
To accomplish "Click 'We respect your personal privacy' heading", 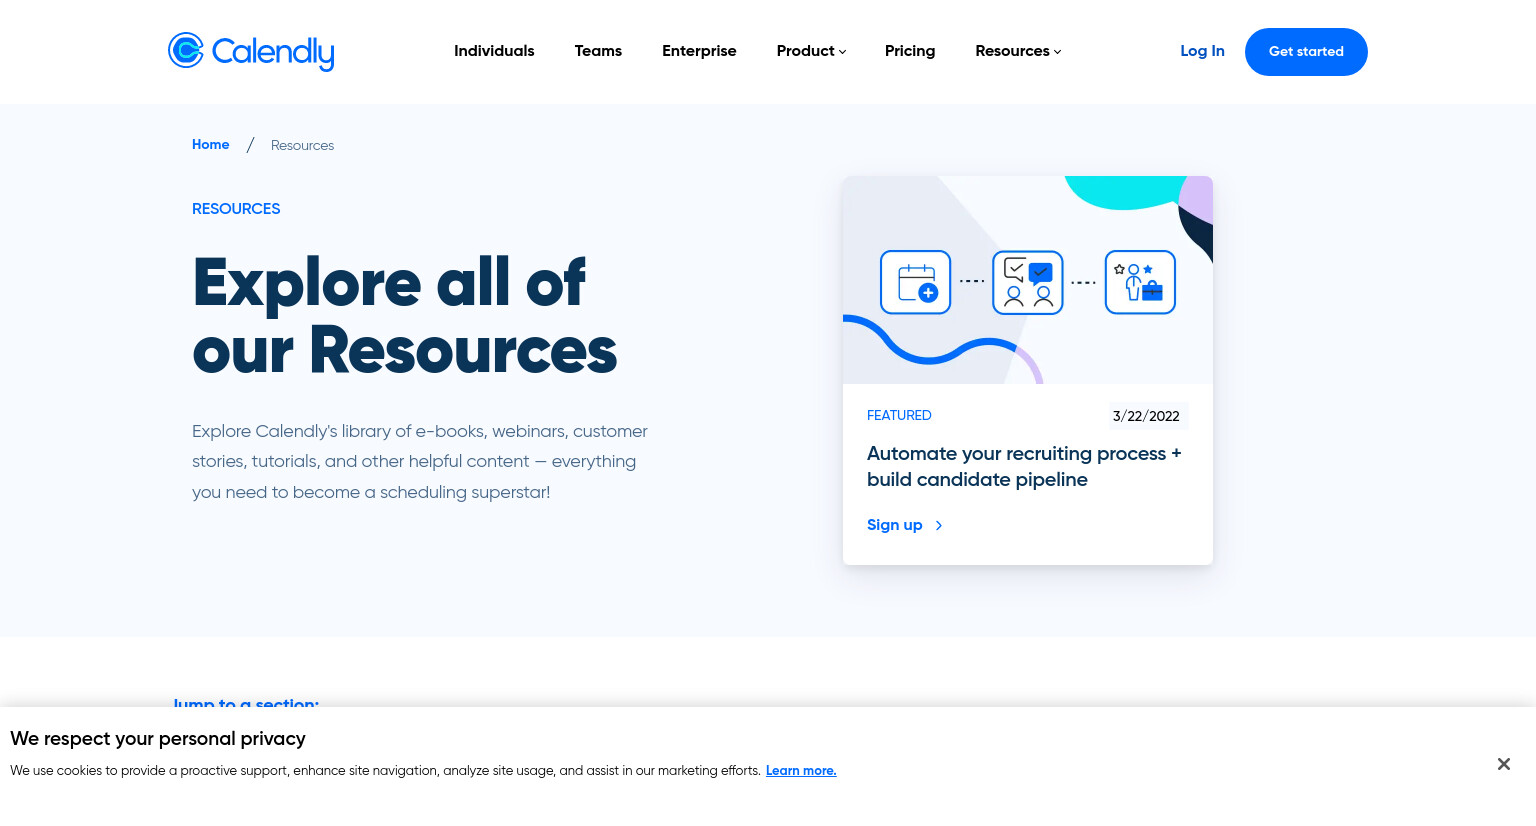I will point(158,739).
